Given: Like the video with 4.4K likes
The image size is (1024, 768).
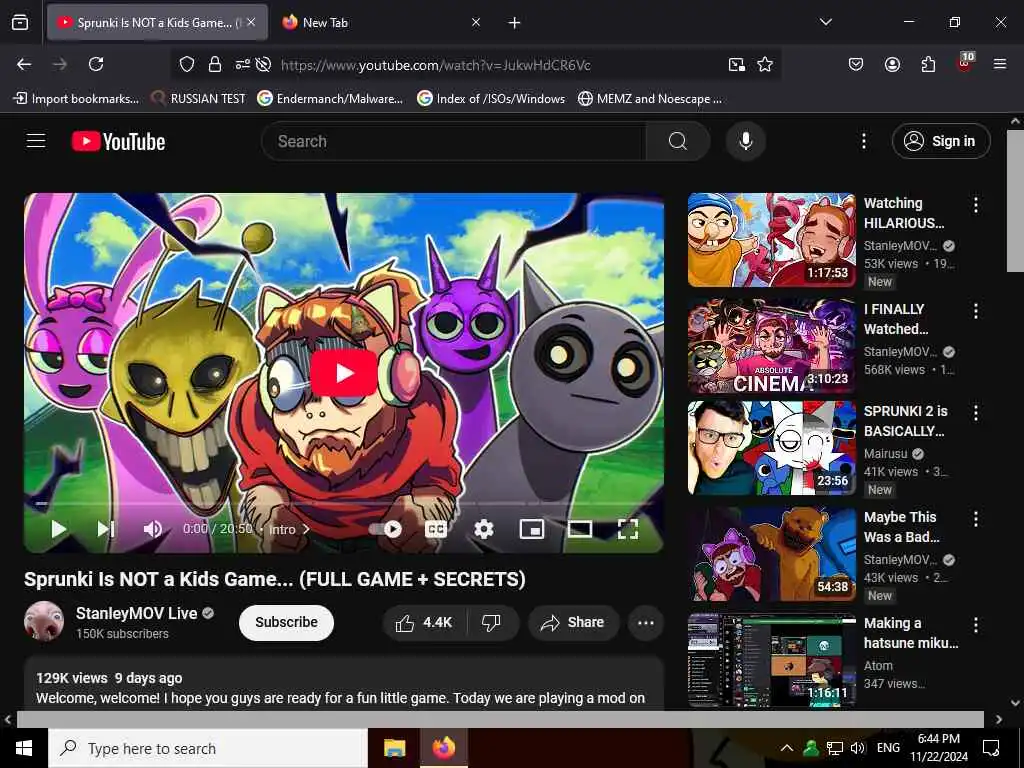Looking at the screenshot, I should coord(424,622).
